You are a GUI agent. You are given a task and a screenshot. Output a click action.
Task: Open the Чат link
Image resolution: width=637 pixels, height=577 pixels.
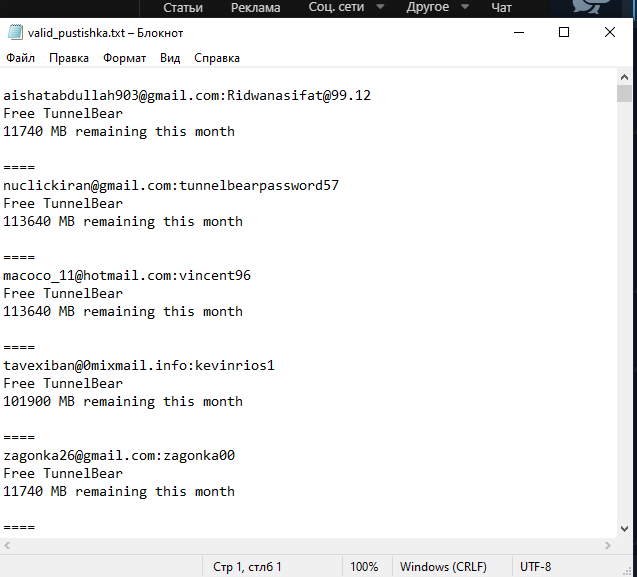[502, 8]
